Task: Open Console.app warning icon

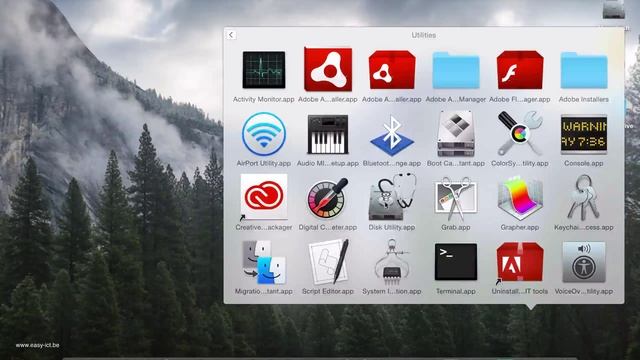Action: click(x=584, y=134)
